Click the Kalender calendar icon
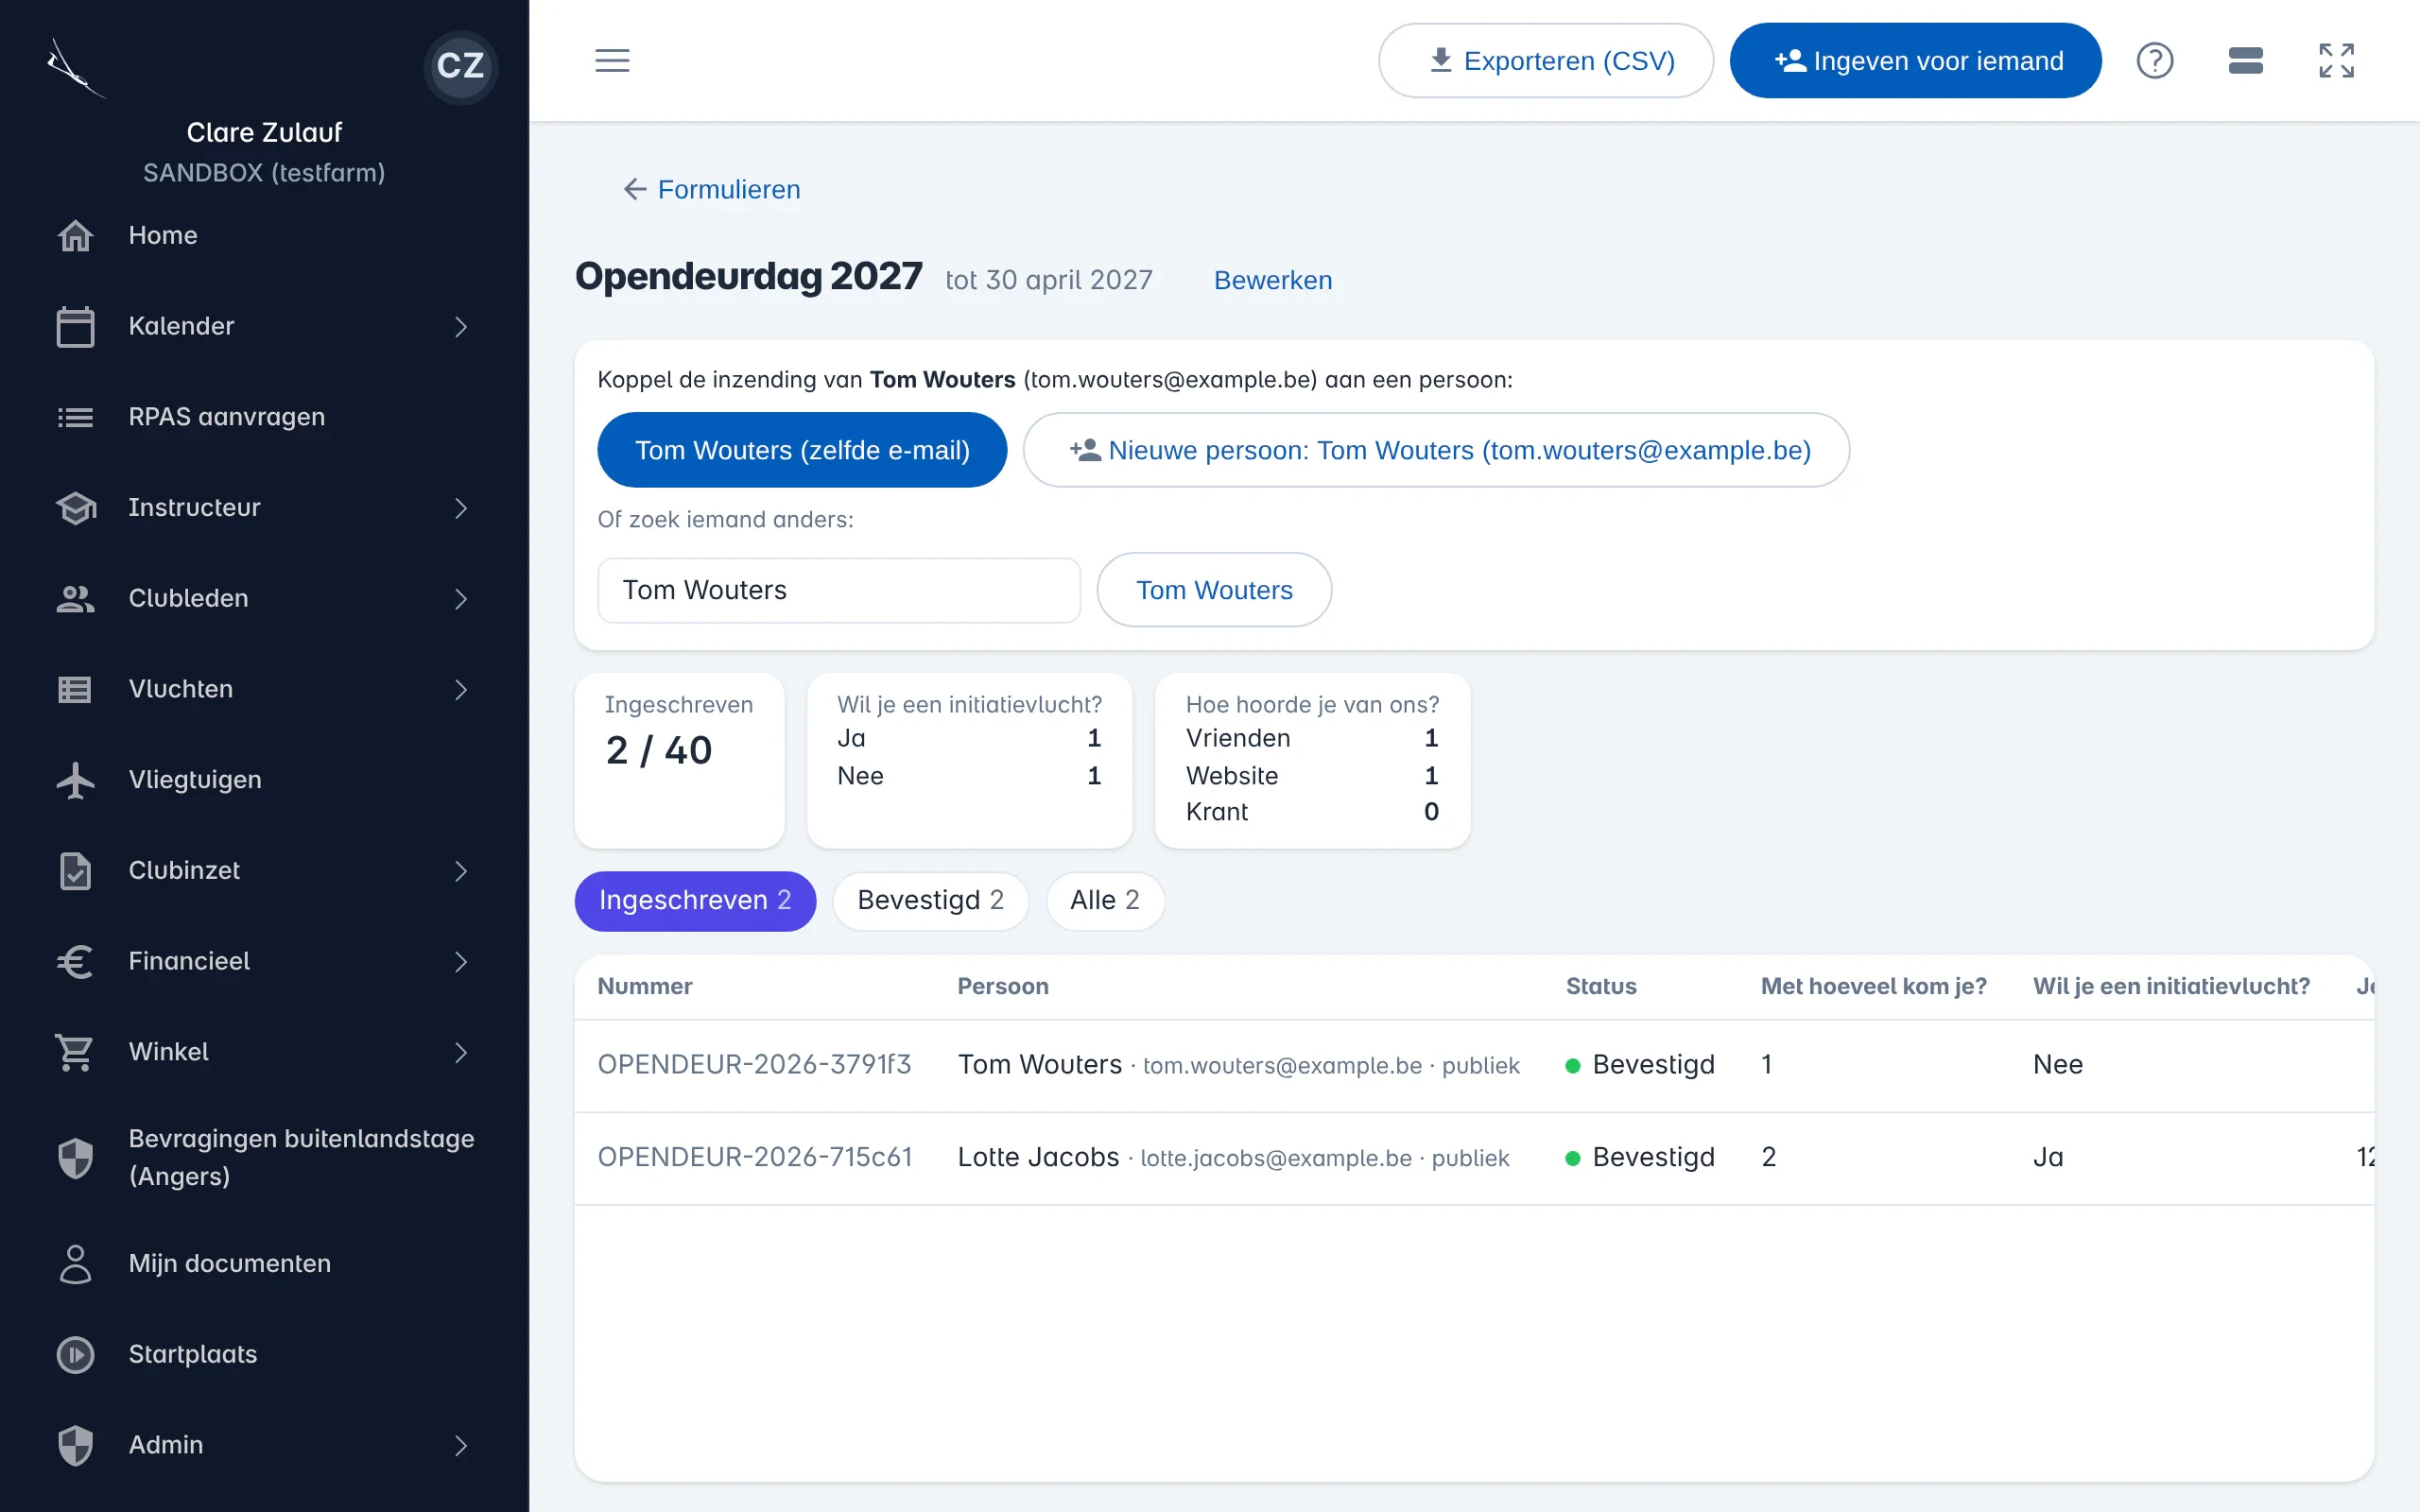Screen dimensions: 2420x1512 point(75,326)
